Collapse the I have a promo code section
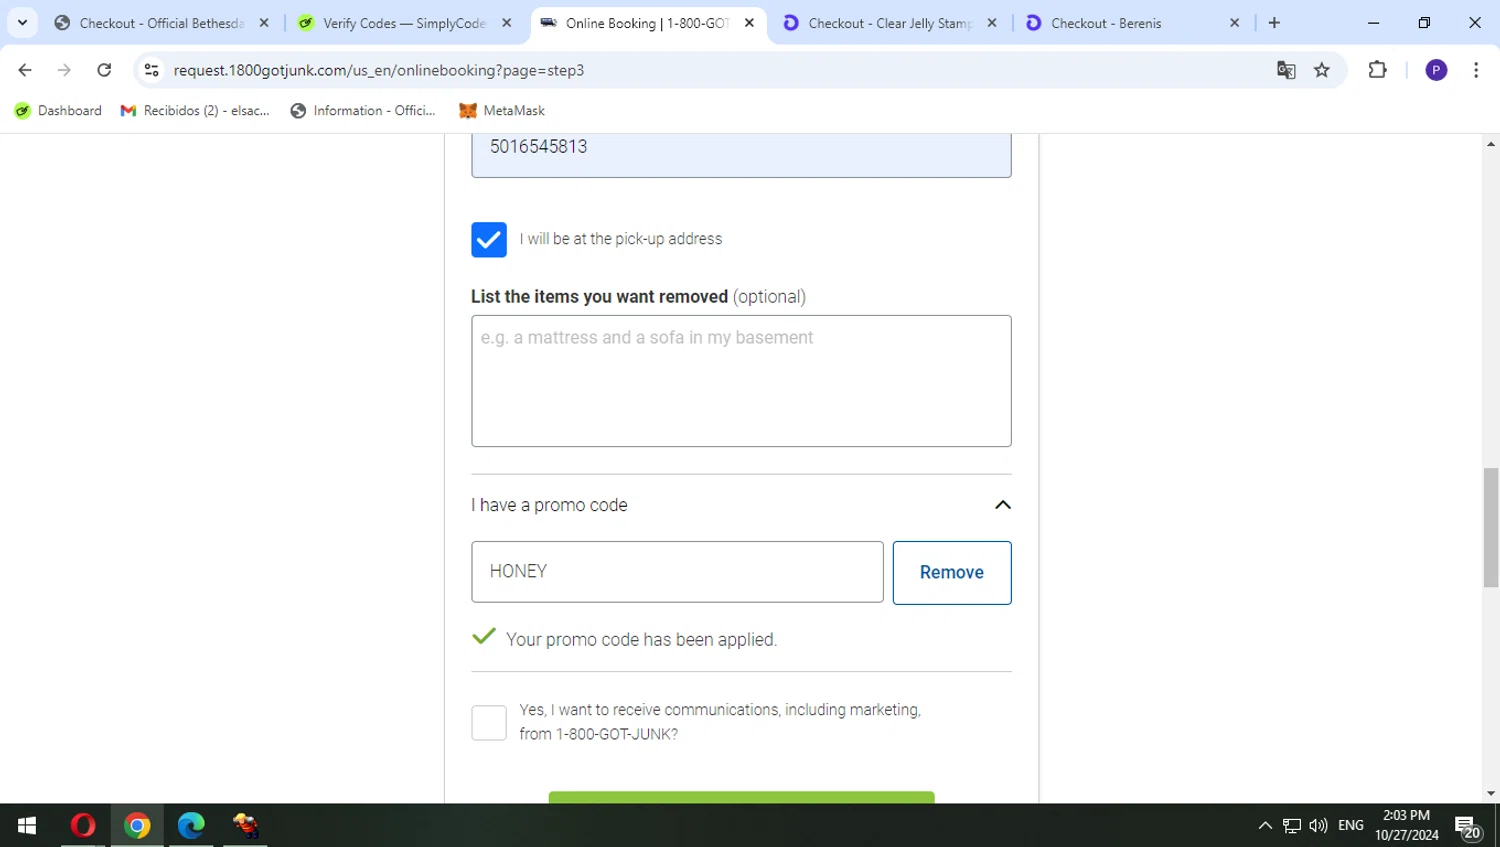Image resolution: width=1500 pixels, height=847 pixels. 1003,505
